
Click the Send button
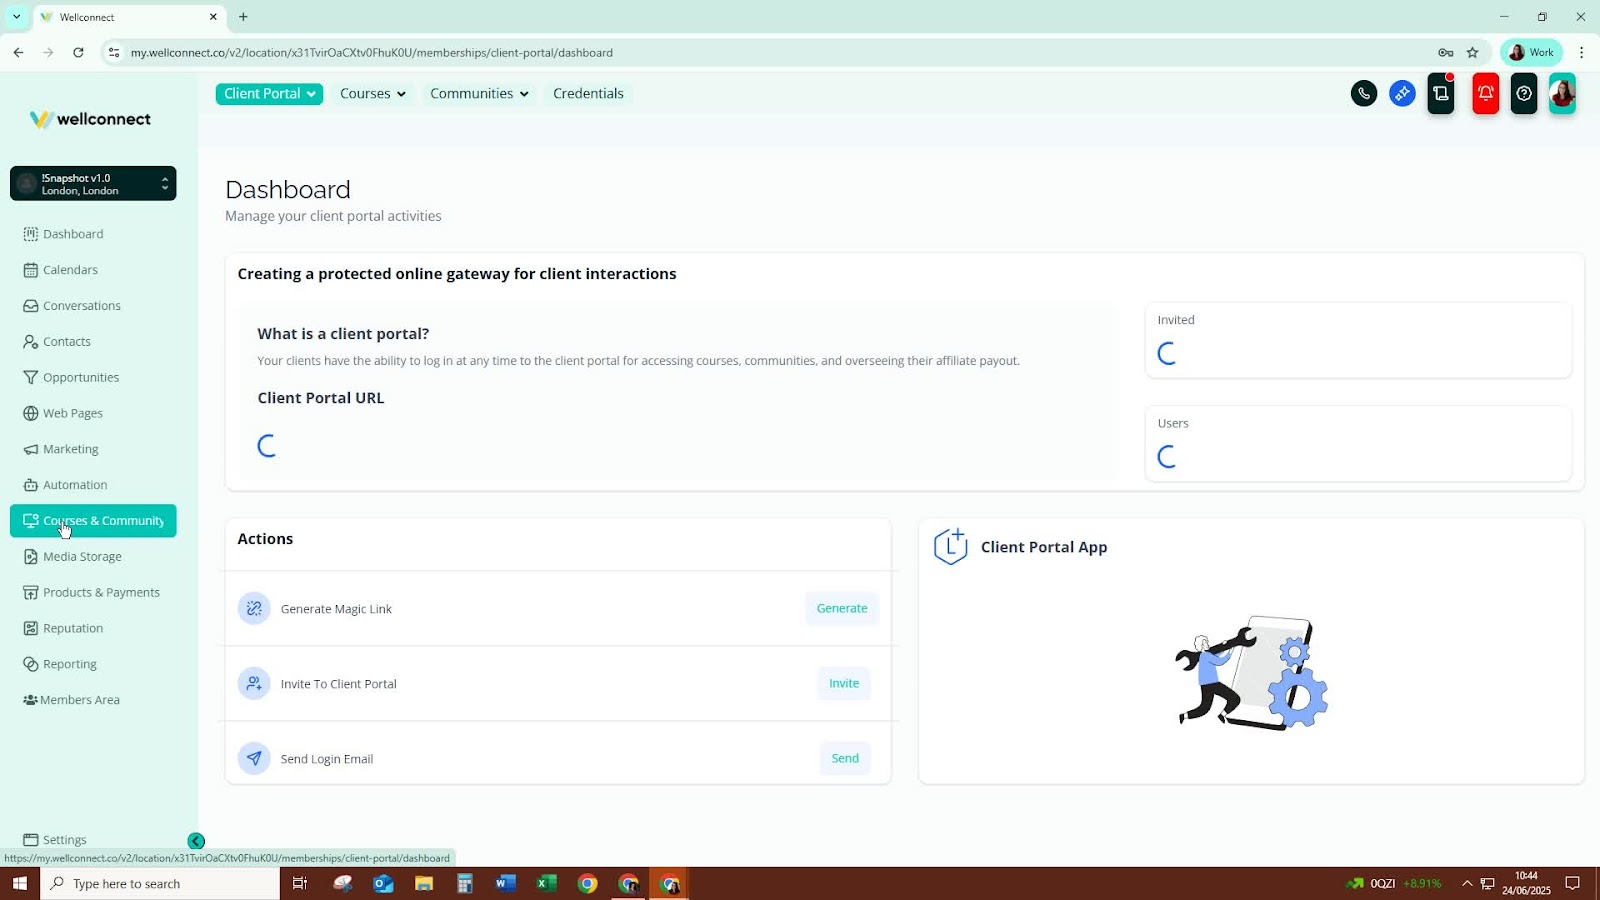click(845, 758)
